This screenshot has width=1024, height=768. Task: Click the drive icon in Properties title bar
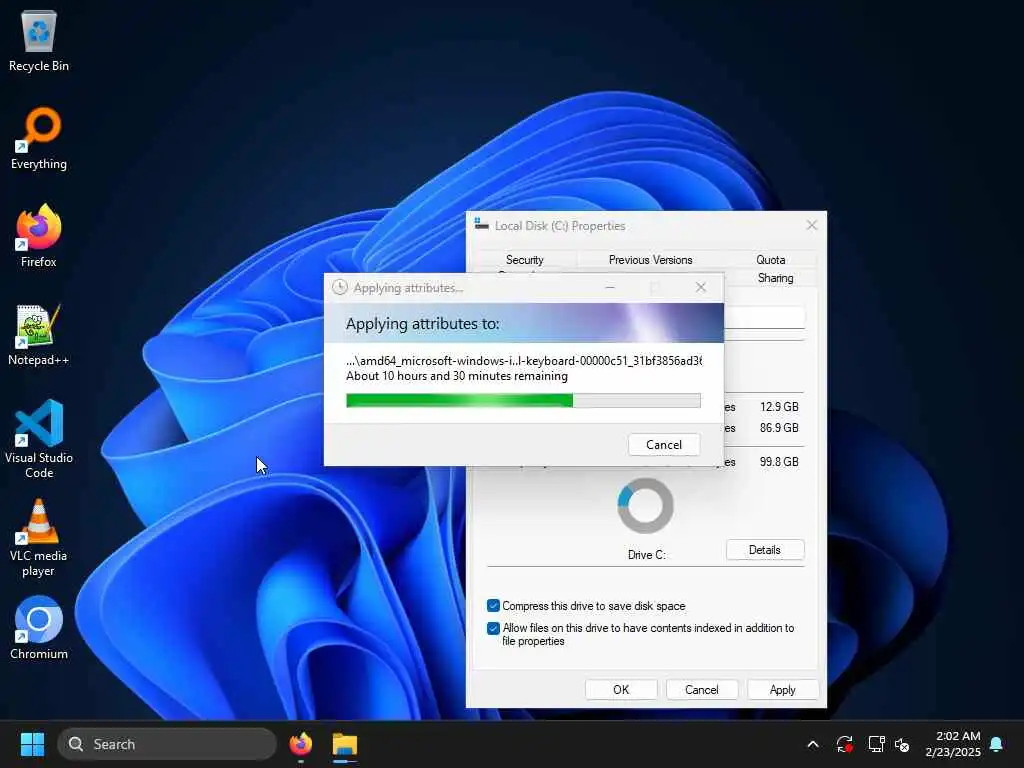point(481,225)
